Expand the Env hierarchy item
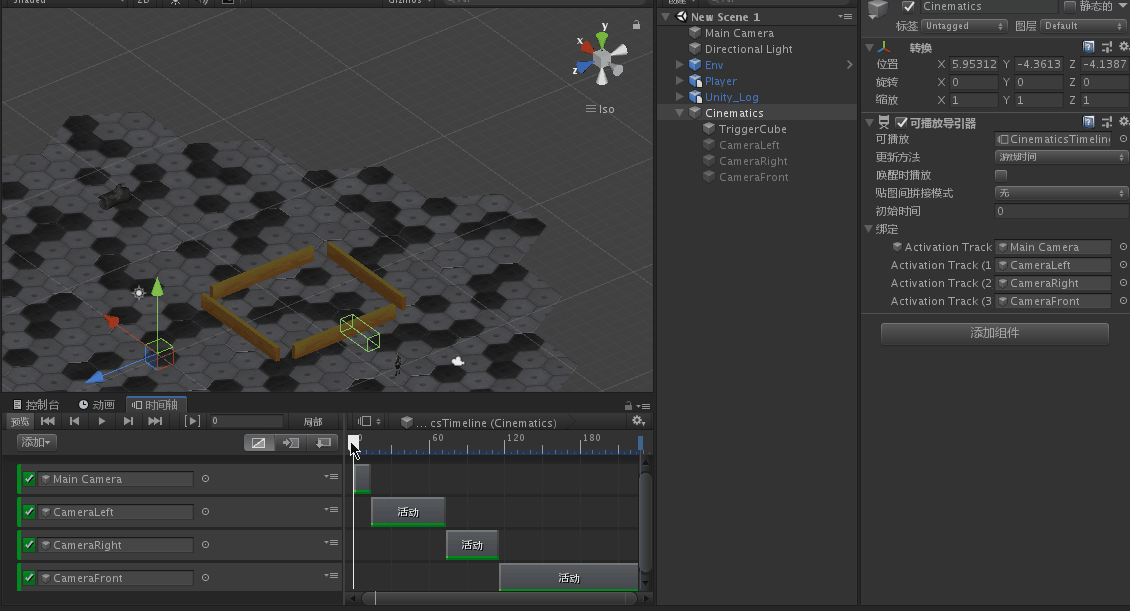 [680, 65]
